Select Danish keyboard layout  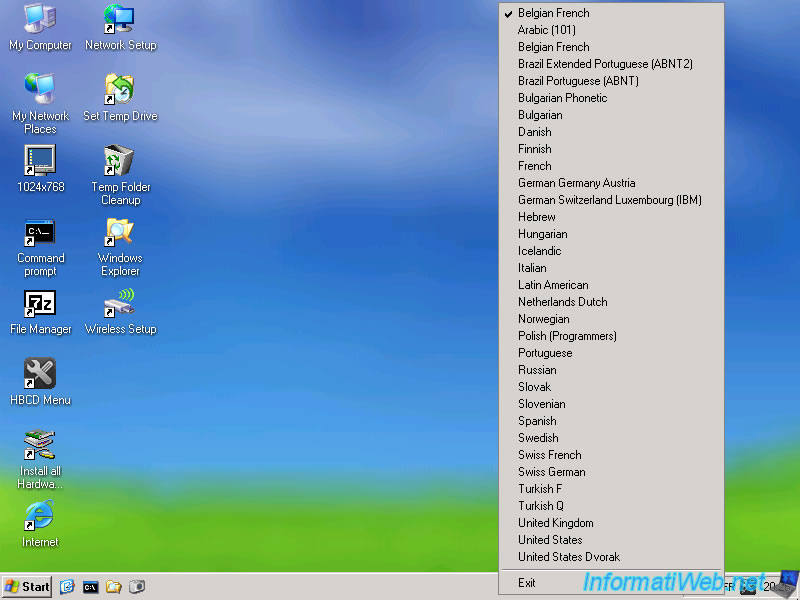tap(611, 132)
